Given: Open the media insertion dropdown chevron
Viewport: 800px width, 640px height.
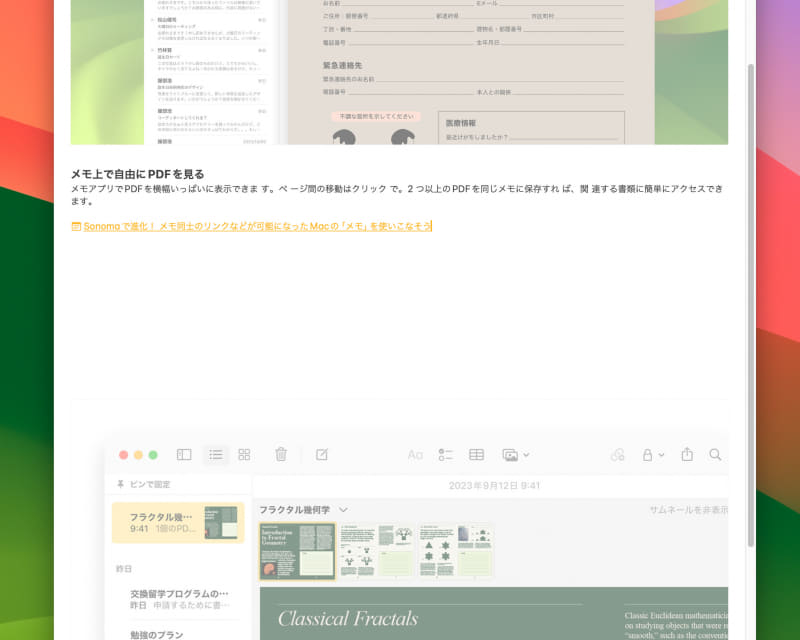Looking at the screenshot, I should (528, 455).
